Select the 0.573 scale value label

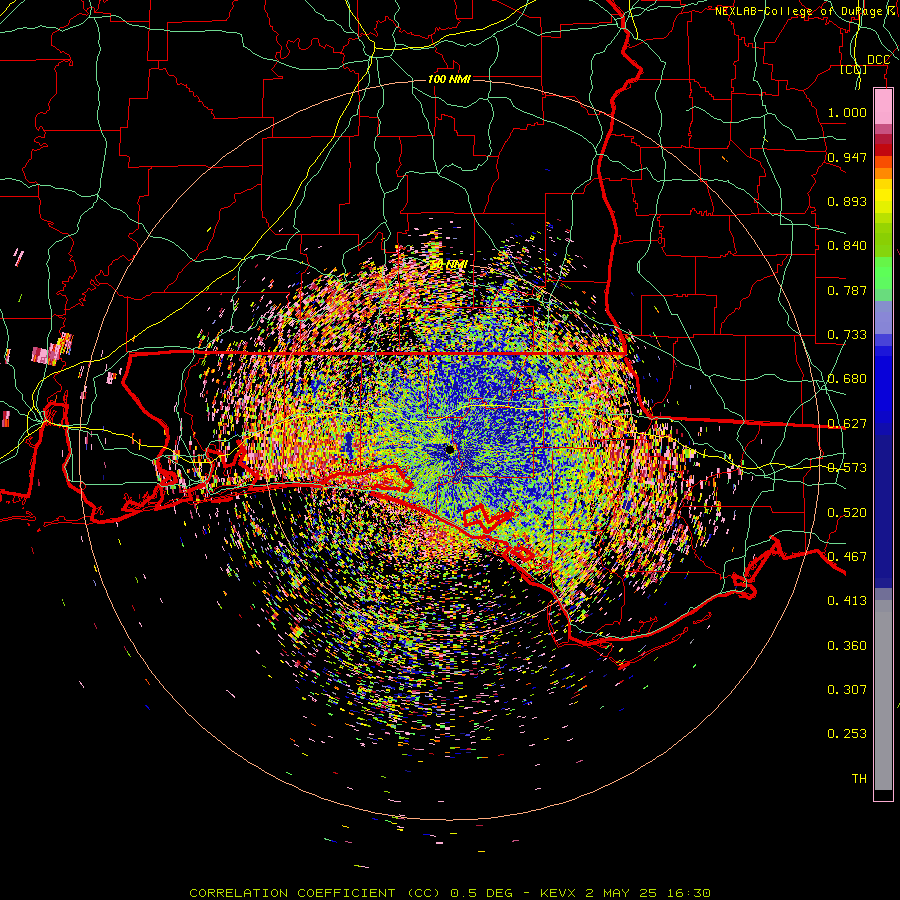[x=847, y=468]
